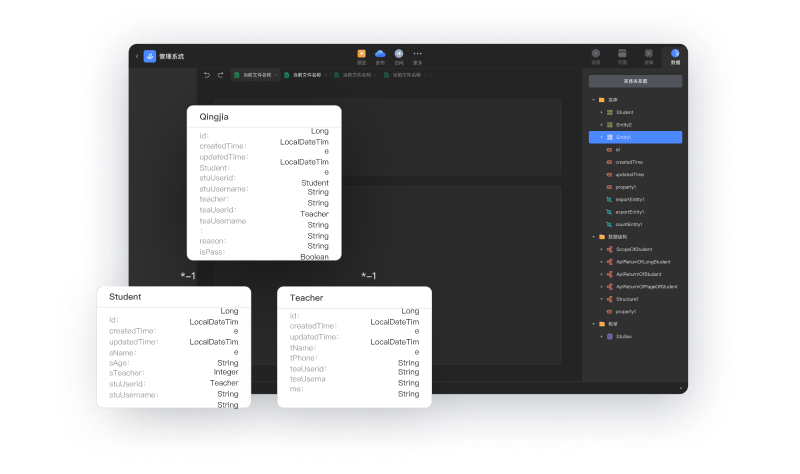Click the id property icon under Entity1
800x474 pixels.
[609, 150]
